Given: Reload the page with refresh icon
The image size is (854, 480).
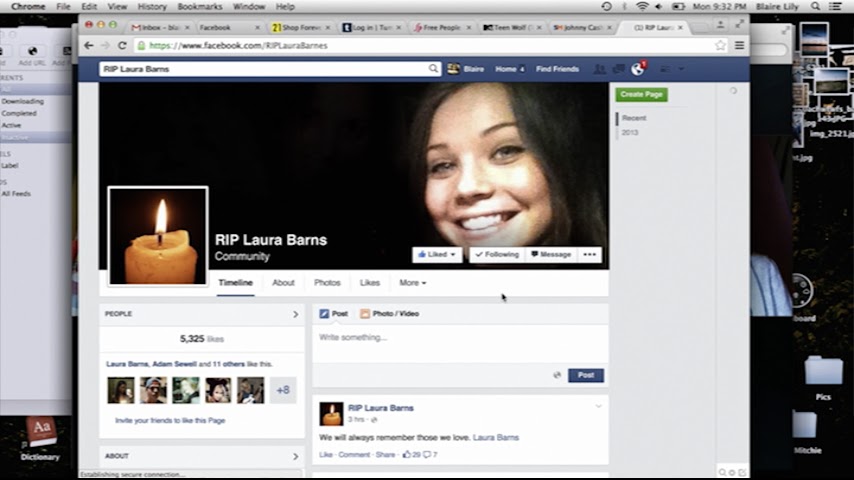Looking at the screenshot, I should click(123, 45).
